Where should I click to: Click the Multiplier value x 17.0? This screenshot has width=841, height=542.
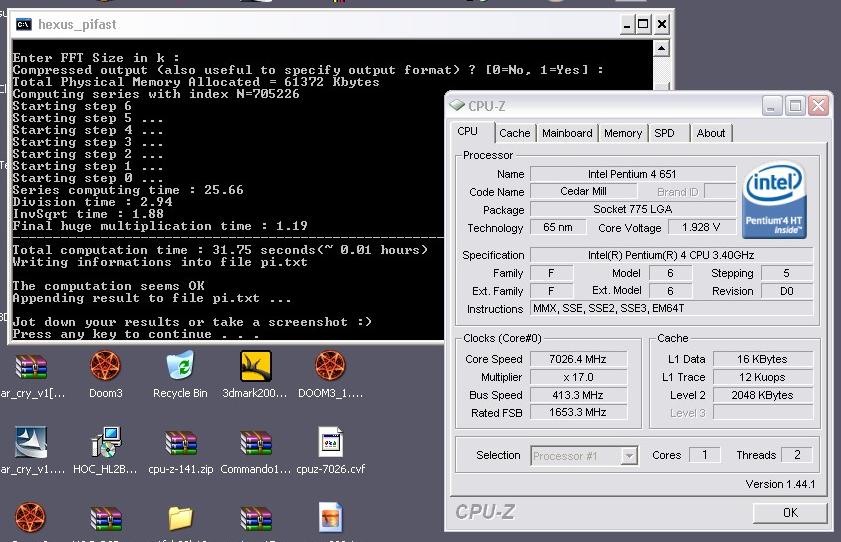coord(578,377)
